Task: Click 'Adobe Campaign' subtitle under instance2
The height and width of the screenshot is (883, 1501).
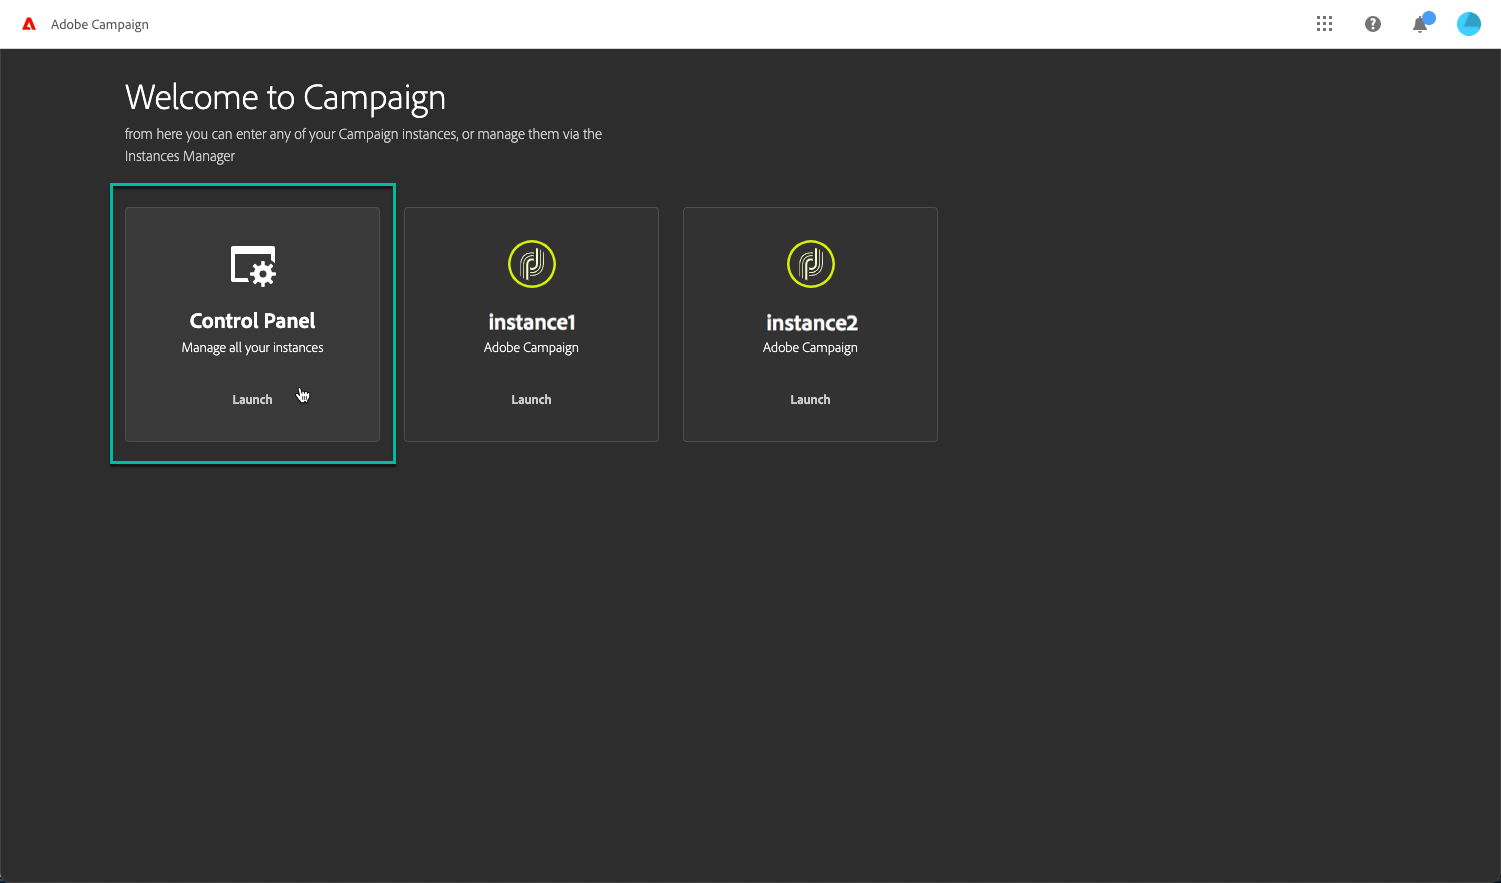Action: coord(810,348)
